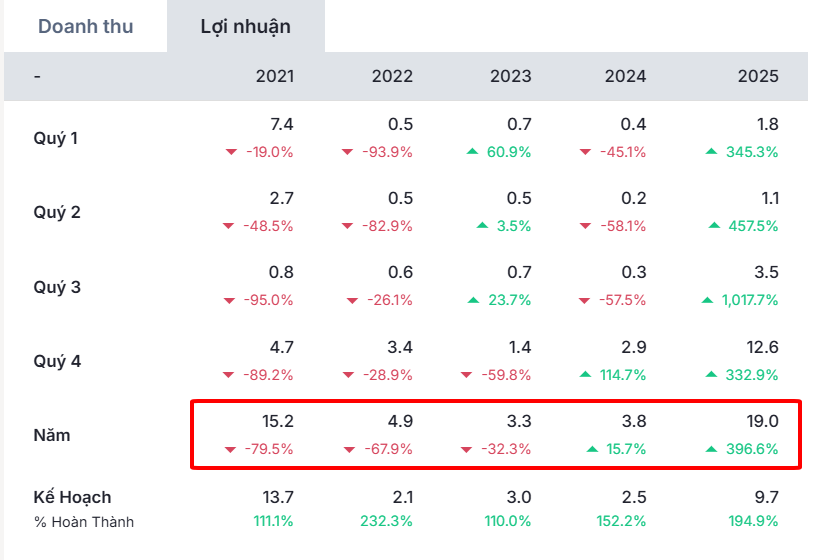Click the green up arrow beside 345.3%
The image size is (817, 560).
coord(711,152)
